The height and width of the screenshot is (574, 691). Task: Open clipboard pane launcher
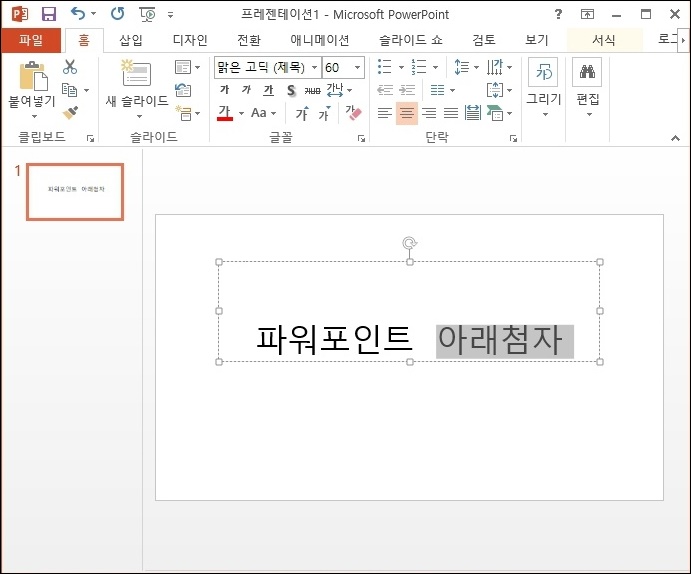click(x=90, y=139)
